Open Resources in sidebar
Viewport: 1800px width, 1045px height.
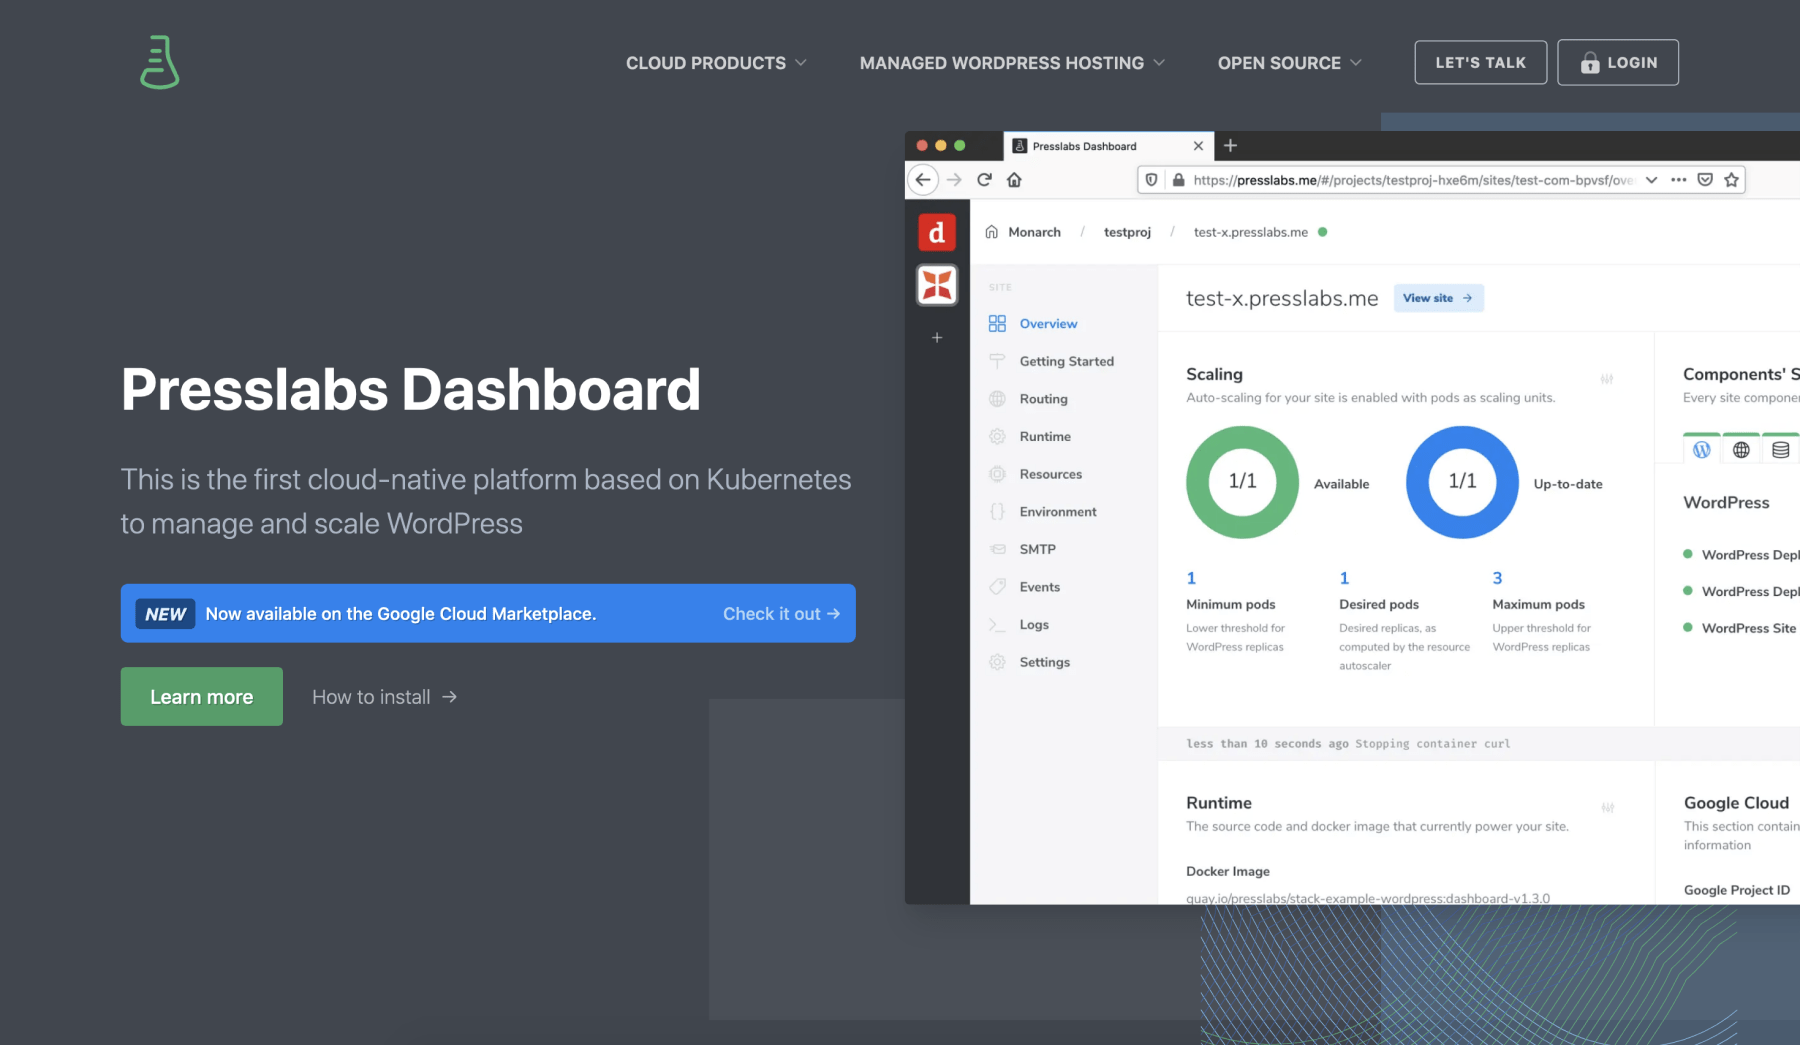1050,474
